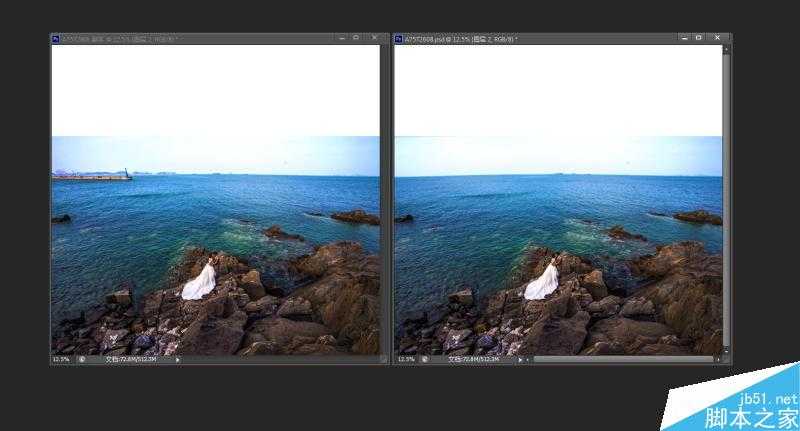Click the left window's document size info readout

click(132, 359)
